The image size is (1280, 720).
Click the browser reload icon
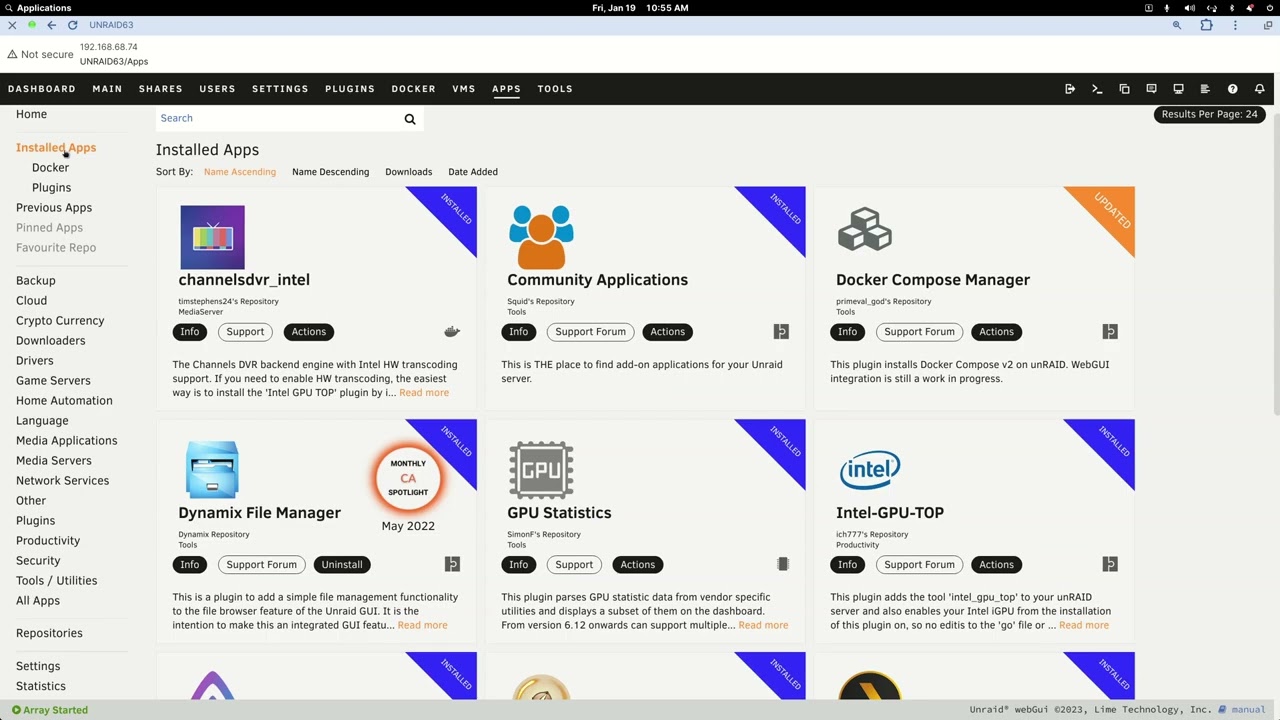coord(72,25)
